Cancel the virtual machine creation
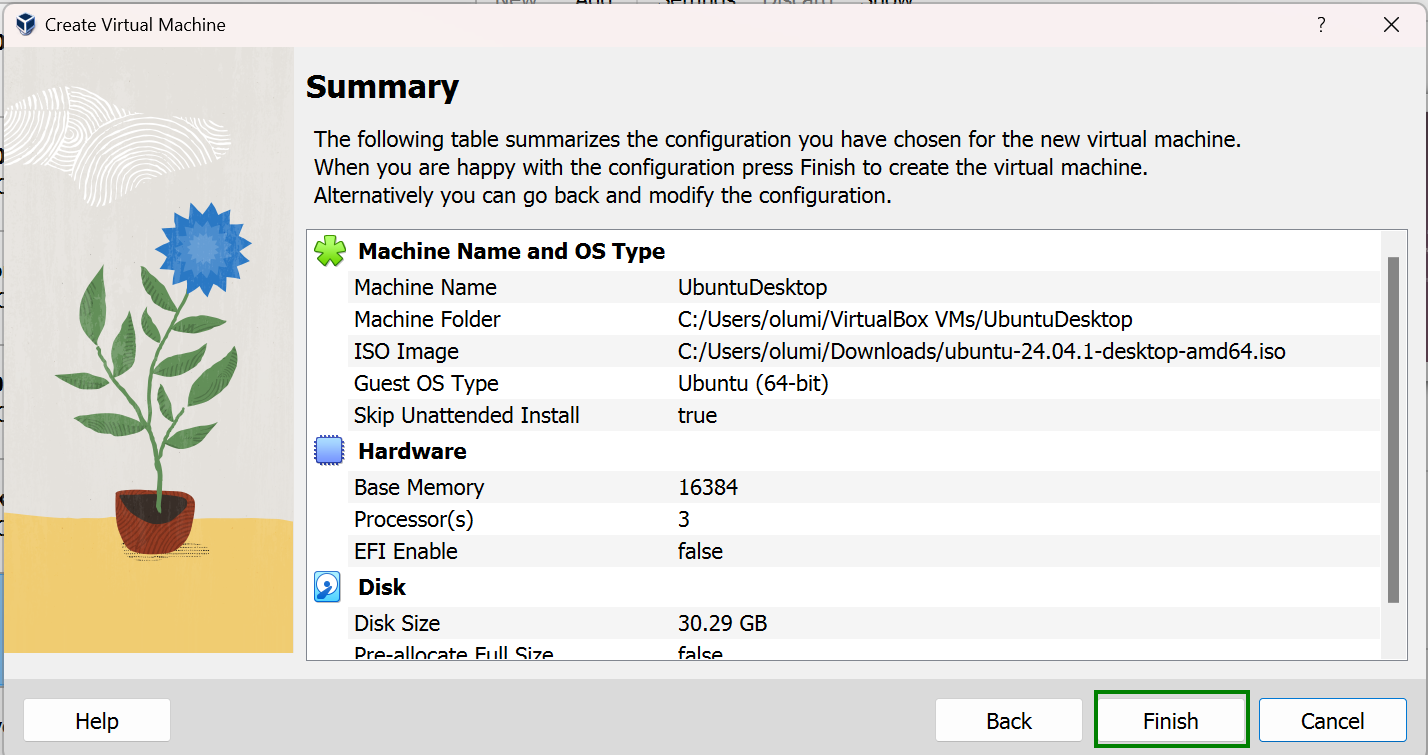 (1332, 720)
